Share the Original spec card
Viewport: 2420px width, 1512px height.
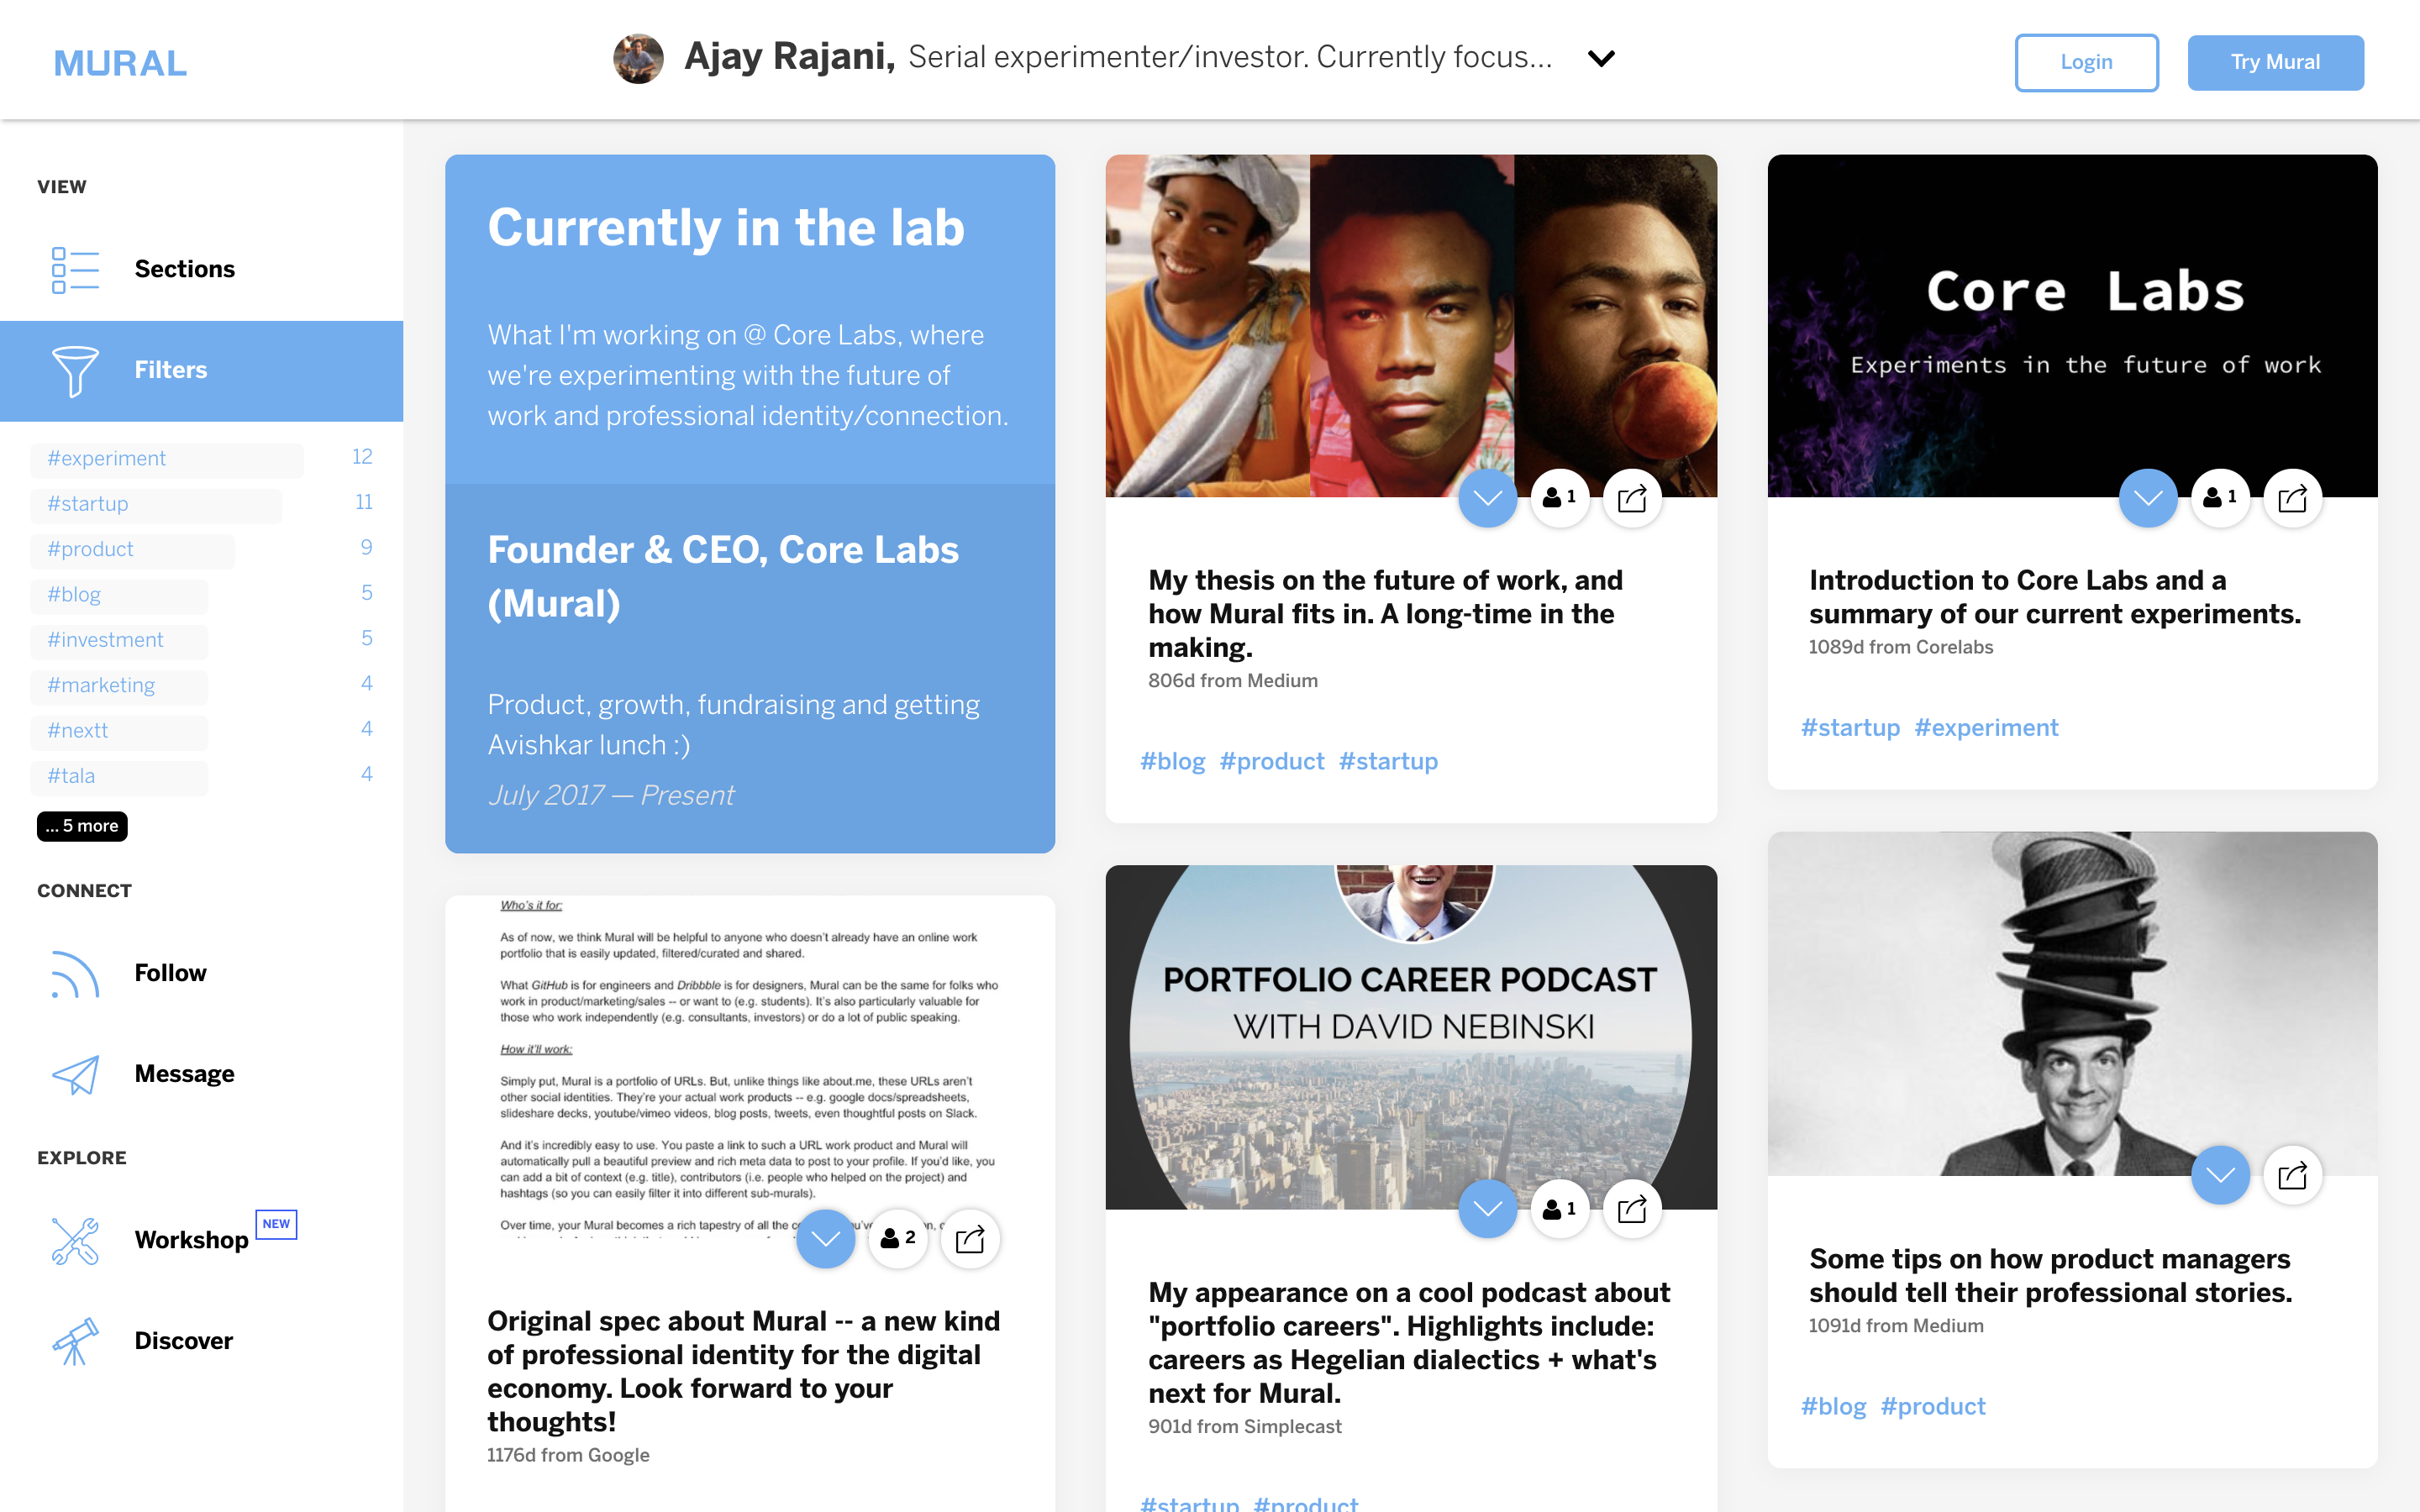coord(970,1239)
